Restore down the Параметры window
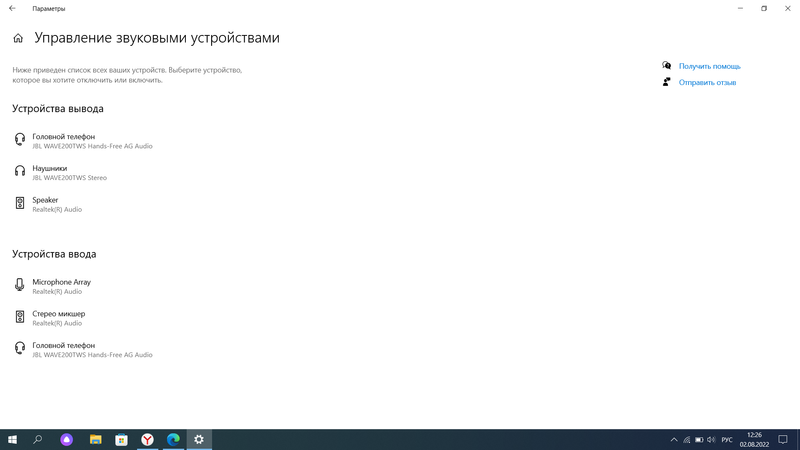This screenshot has width=800, height=450. [x=764, y=8]
